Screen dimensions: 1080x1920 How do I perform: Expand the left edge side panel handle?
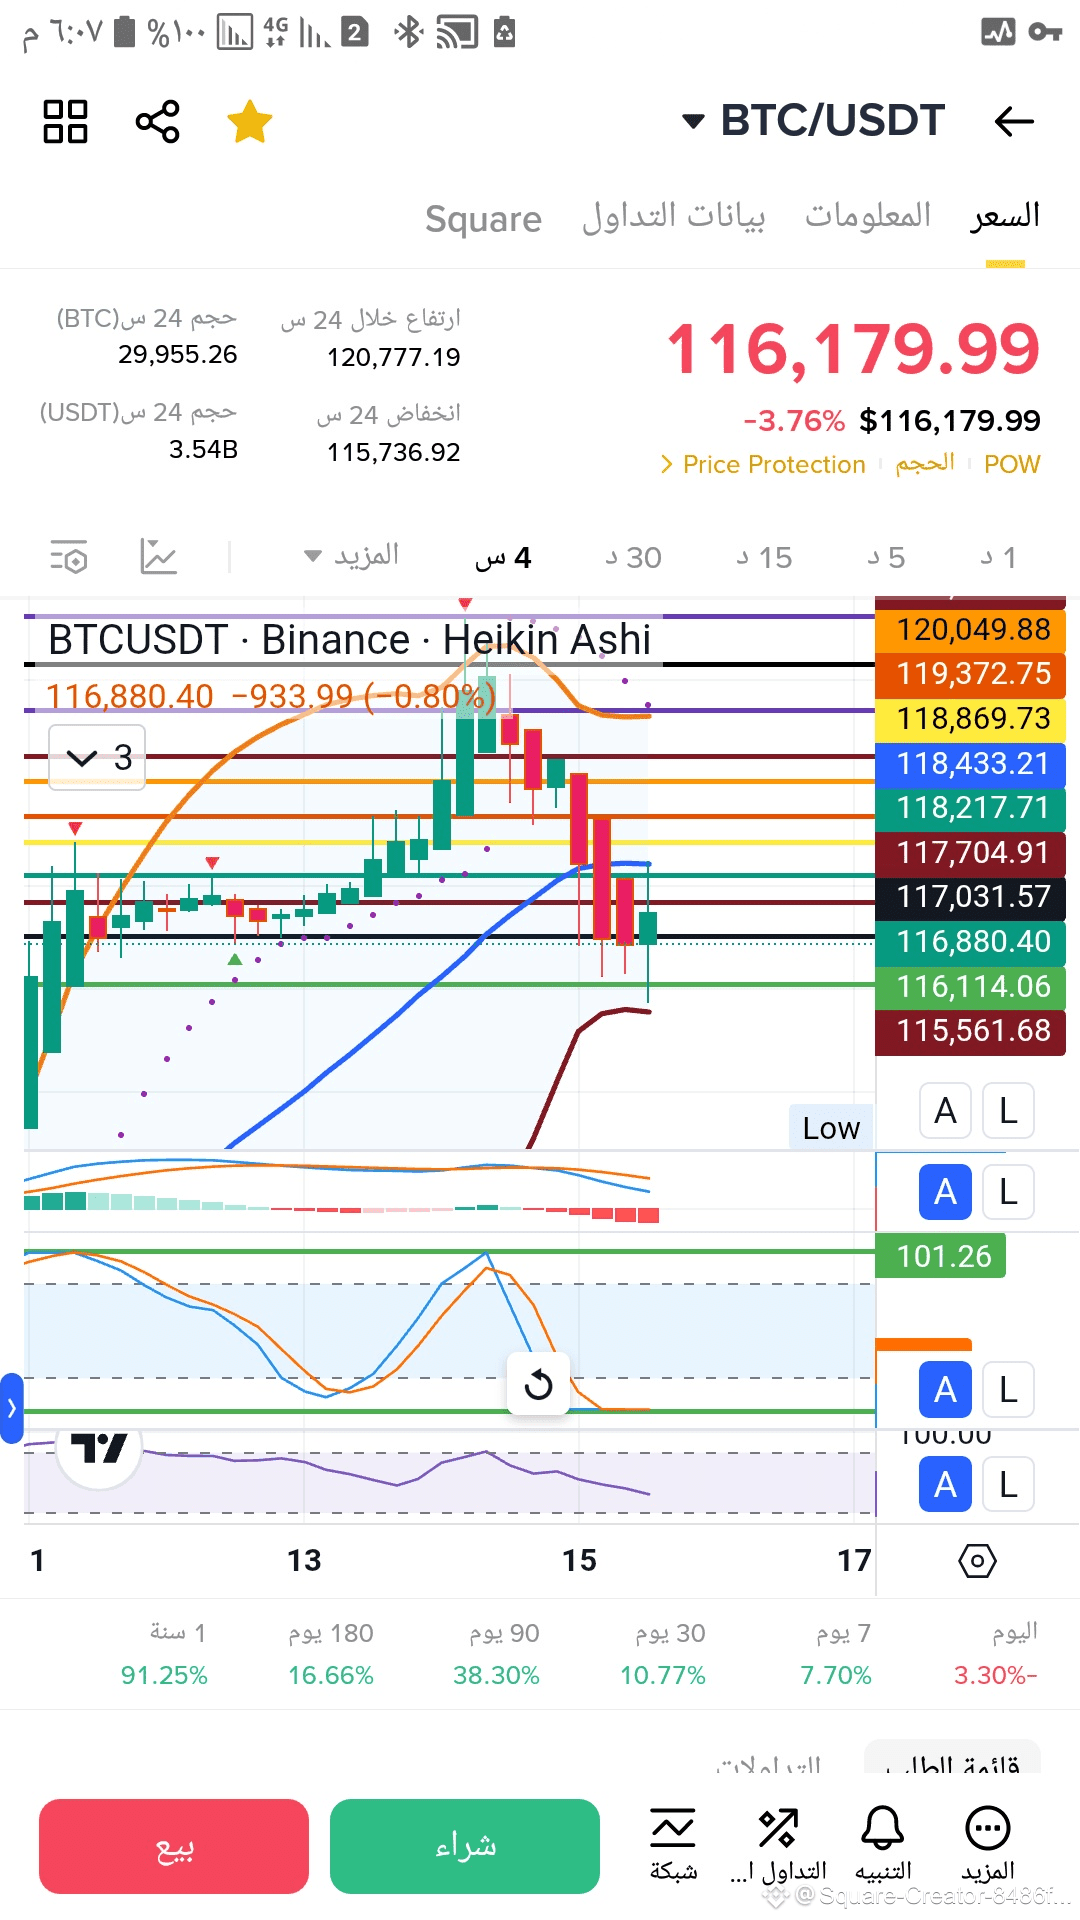[11, 1408]
